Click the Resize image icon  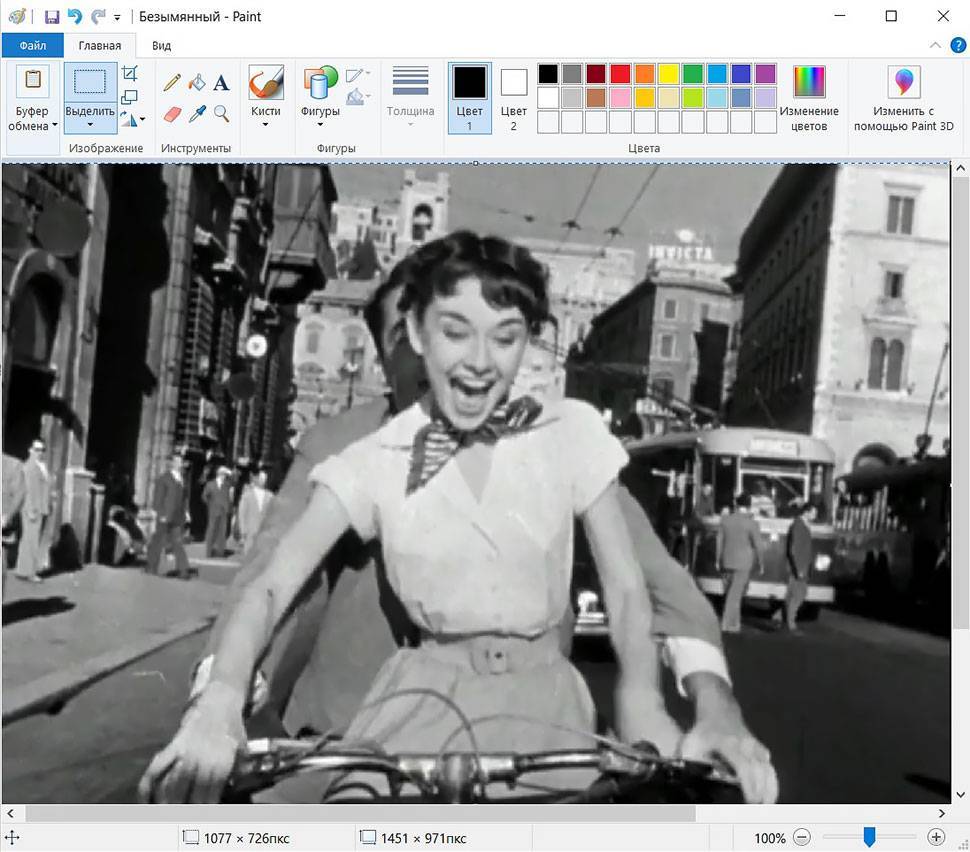pyautogui.click(x=130, y=97)
